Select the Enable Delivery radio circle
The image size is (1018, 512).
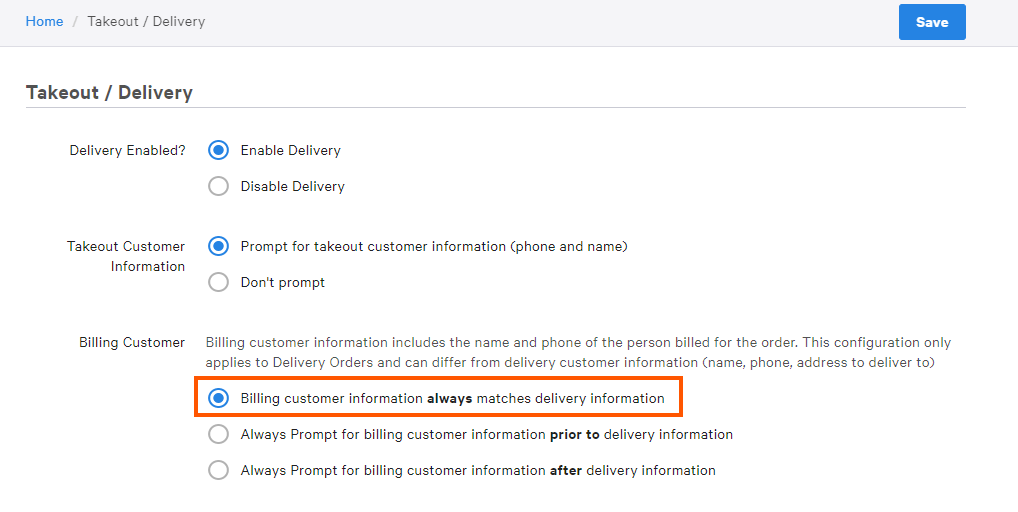point(218,150)
